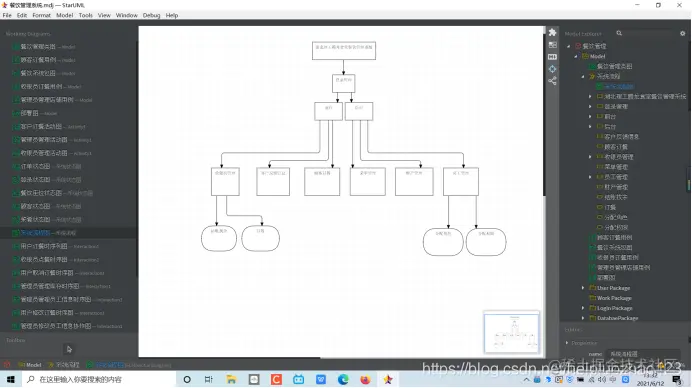This screenshot has height=388, width=692.
Task: Select the 分配角色 rounded node on canvas
Action: coord(443,241)
